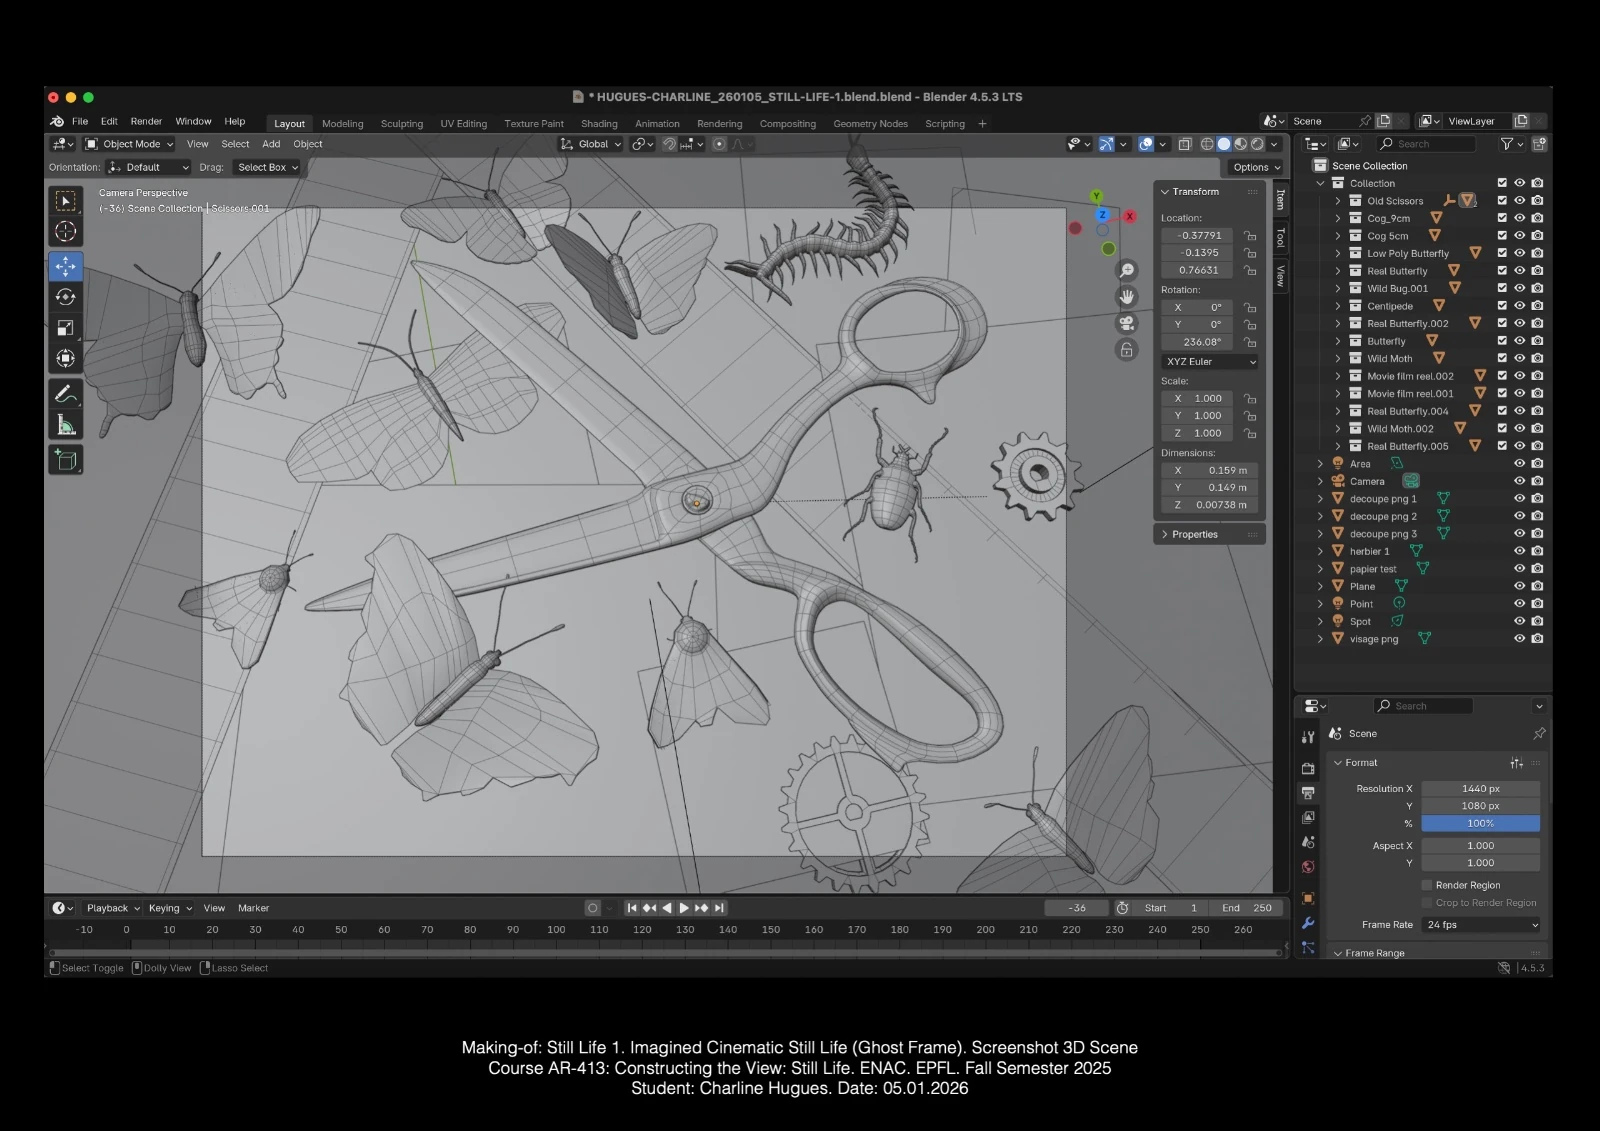Click the viewport pan hand icon

click(1127, 297)
